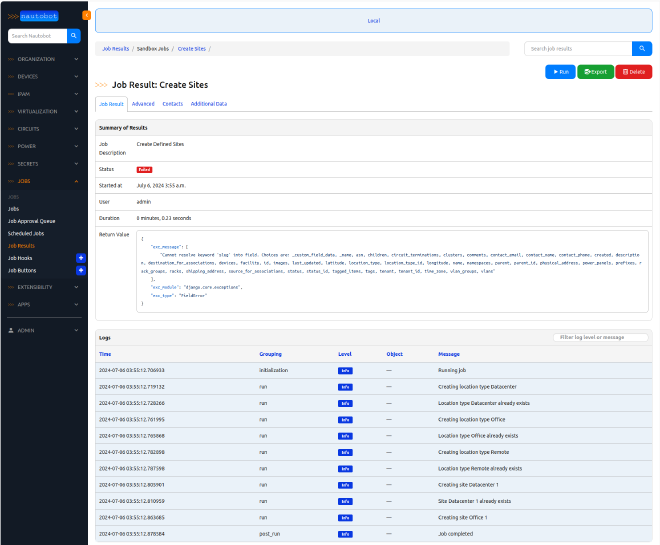The image size is (660, 545).
Task: Click the Nautobot logo
Action: (36, 16)
